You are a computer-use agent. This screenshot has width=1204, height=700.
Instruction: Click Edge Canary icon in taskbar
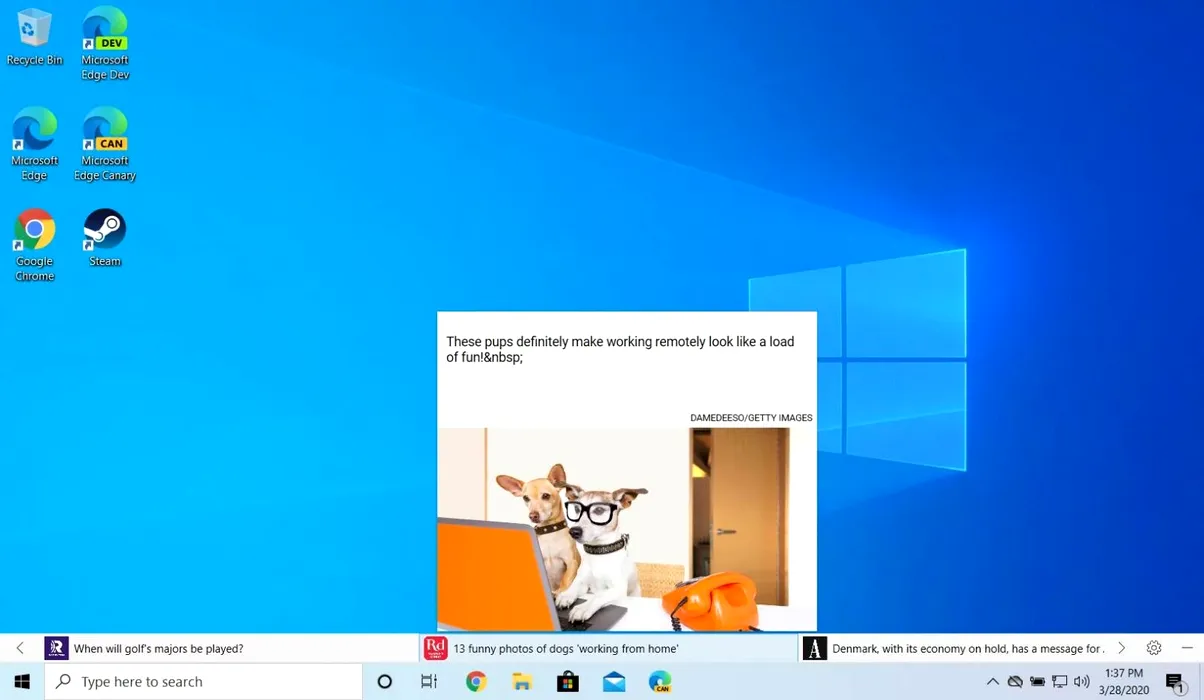point(660,682)
